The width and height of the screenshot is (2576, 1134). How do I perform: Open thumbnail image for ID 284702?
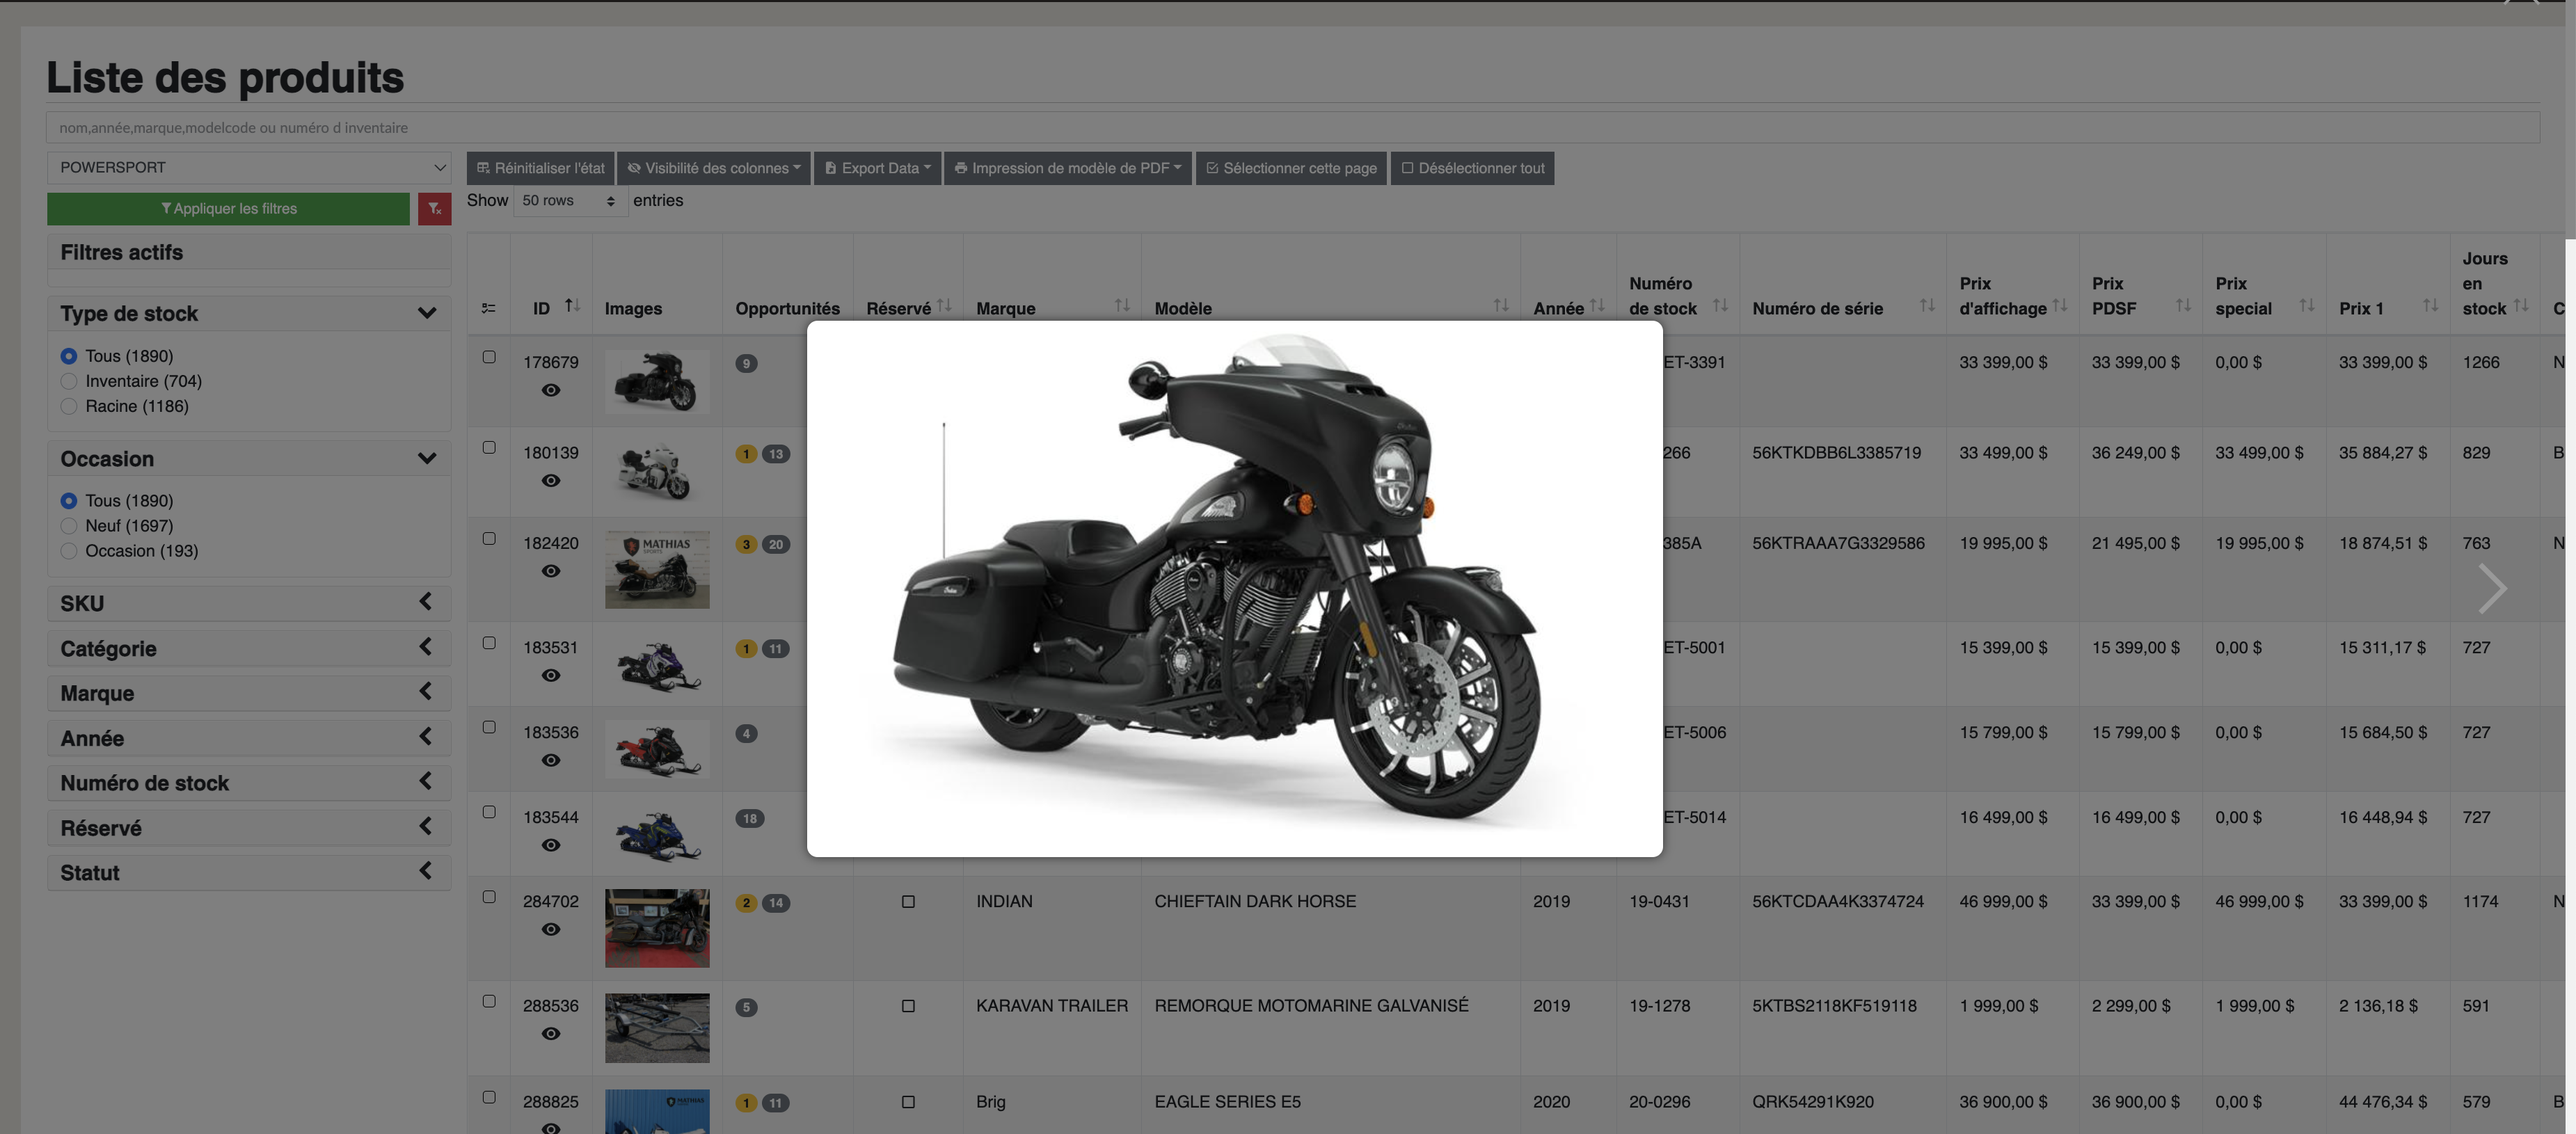tap(657, 928)
